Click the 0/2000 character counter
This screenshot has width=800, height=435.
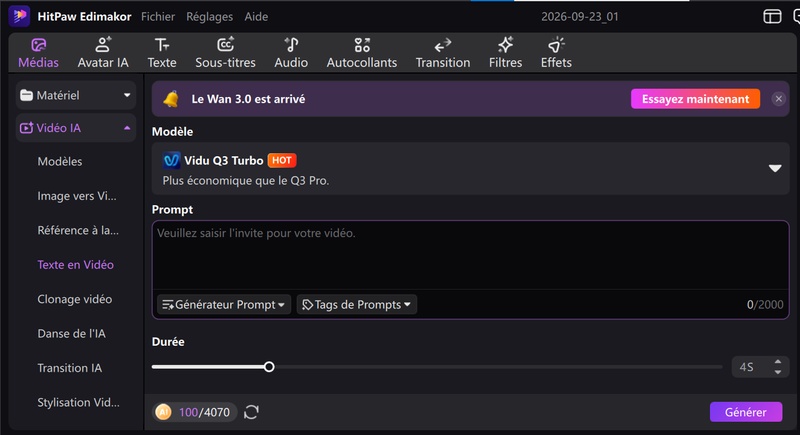click(x=765, y=304)
